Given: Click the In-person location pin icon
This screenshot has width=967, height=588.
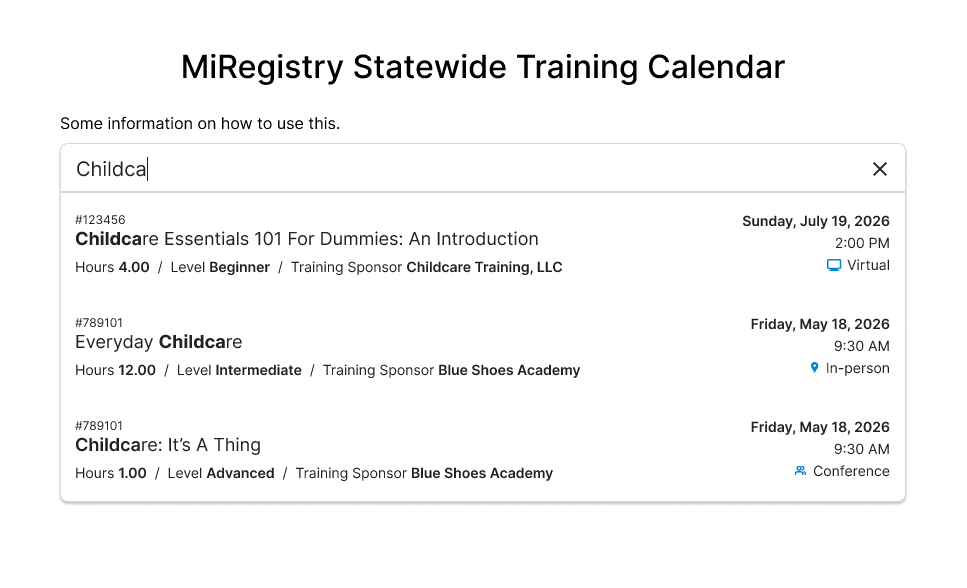Looking at the screenshot, I should pyautogui.click(x=814, y=368).
